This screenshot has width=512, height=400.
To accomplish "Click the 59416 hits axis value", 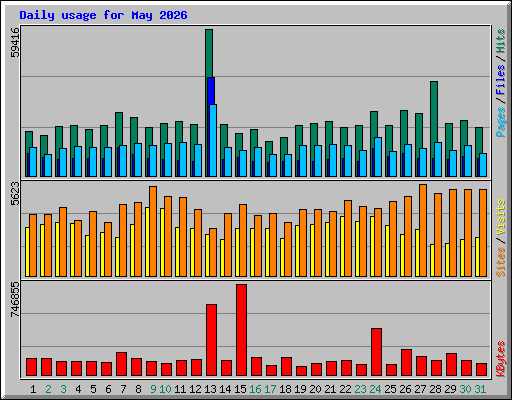I will [x=15, y=42].
